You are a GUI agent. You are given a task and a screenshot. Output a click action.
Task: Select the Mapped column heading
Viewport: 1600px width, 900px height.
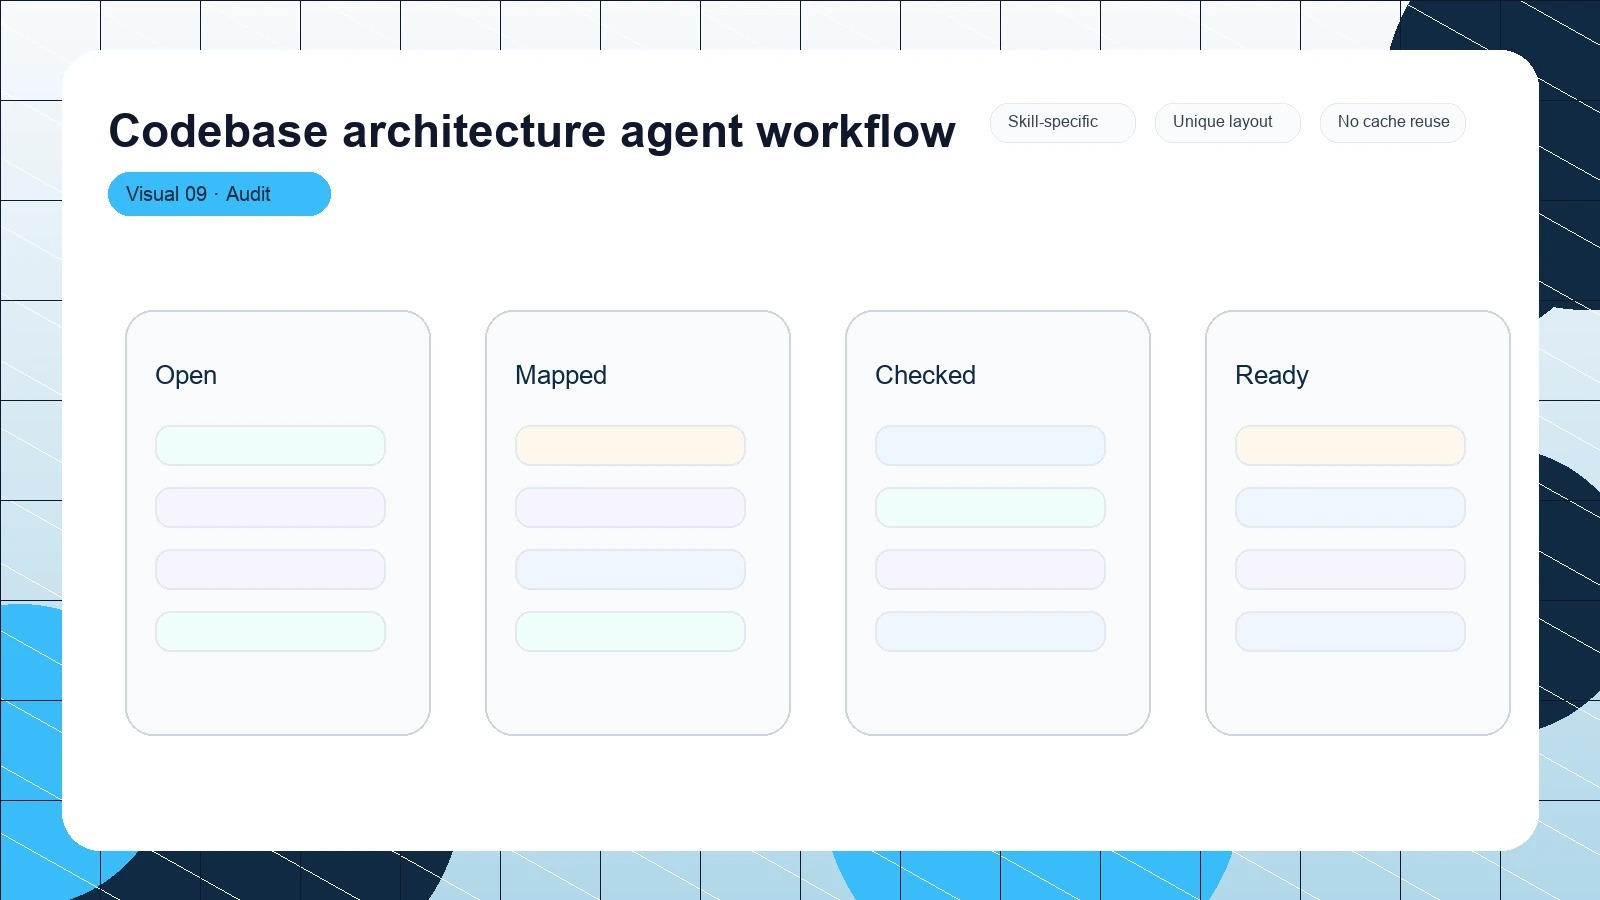coord(561,375)
